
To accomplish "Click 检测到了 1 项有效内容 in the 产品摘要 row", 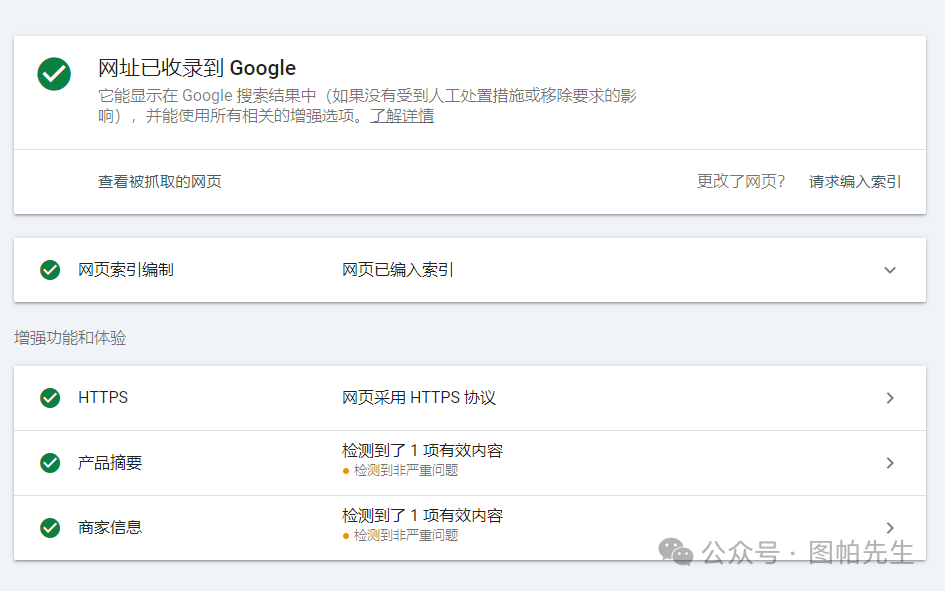I will pos(422,451).
